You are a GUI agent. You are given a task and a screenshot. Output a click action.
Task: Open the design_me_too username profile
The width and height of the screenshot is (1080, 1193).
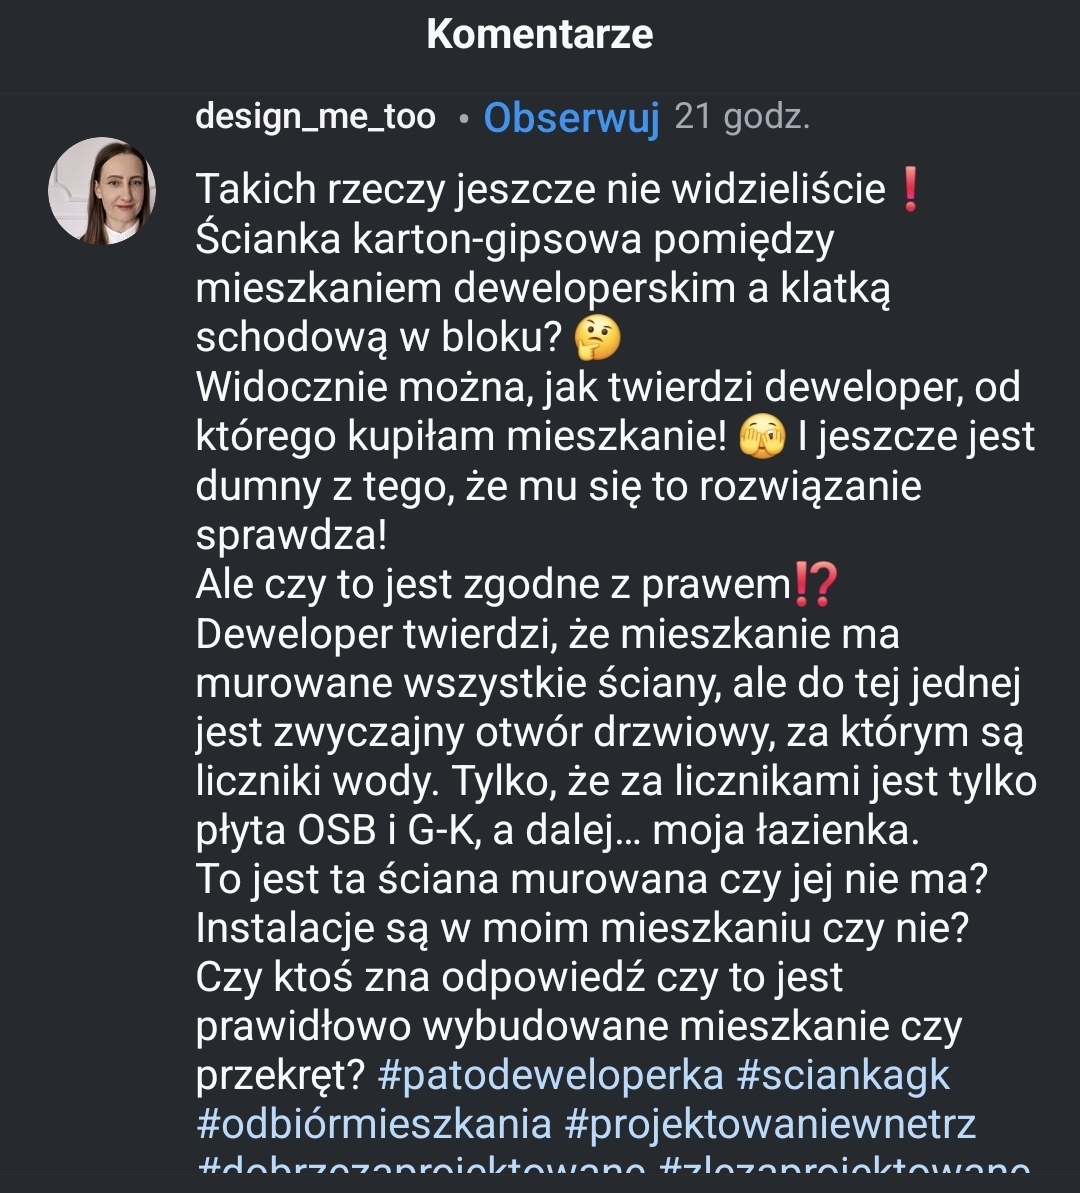(x=315, y=117)
